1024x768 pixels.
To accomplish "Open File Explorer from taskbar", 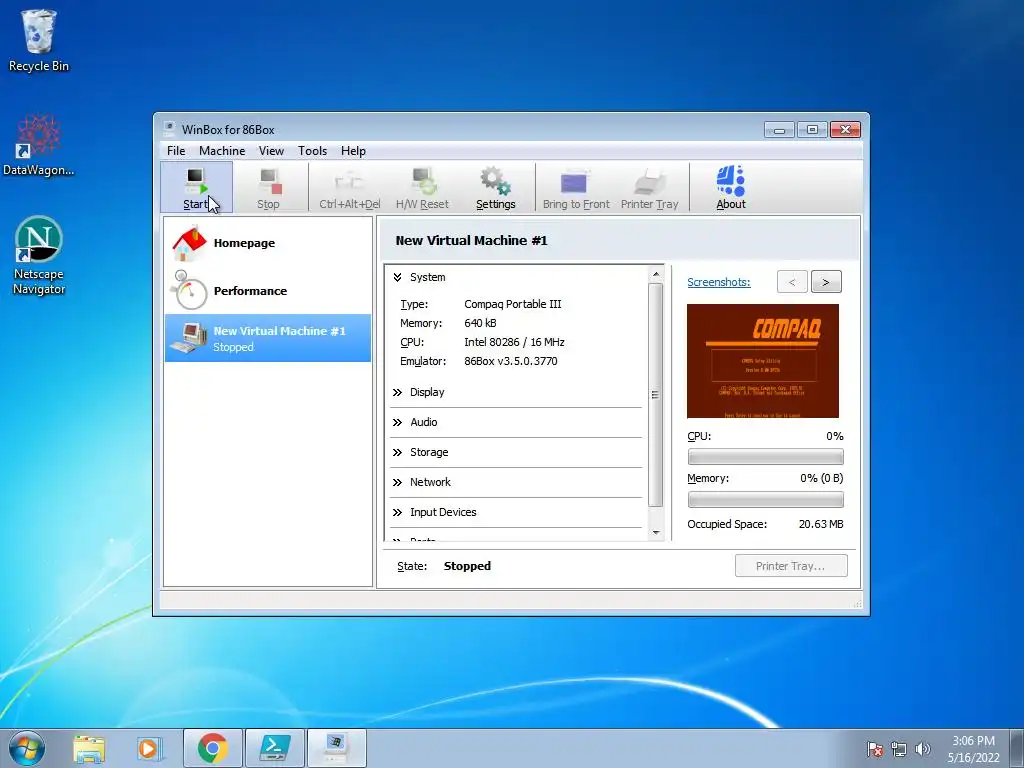I will point(89,748).
